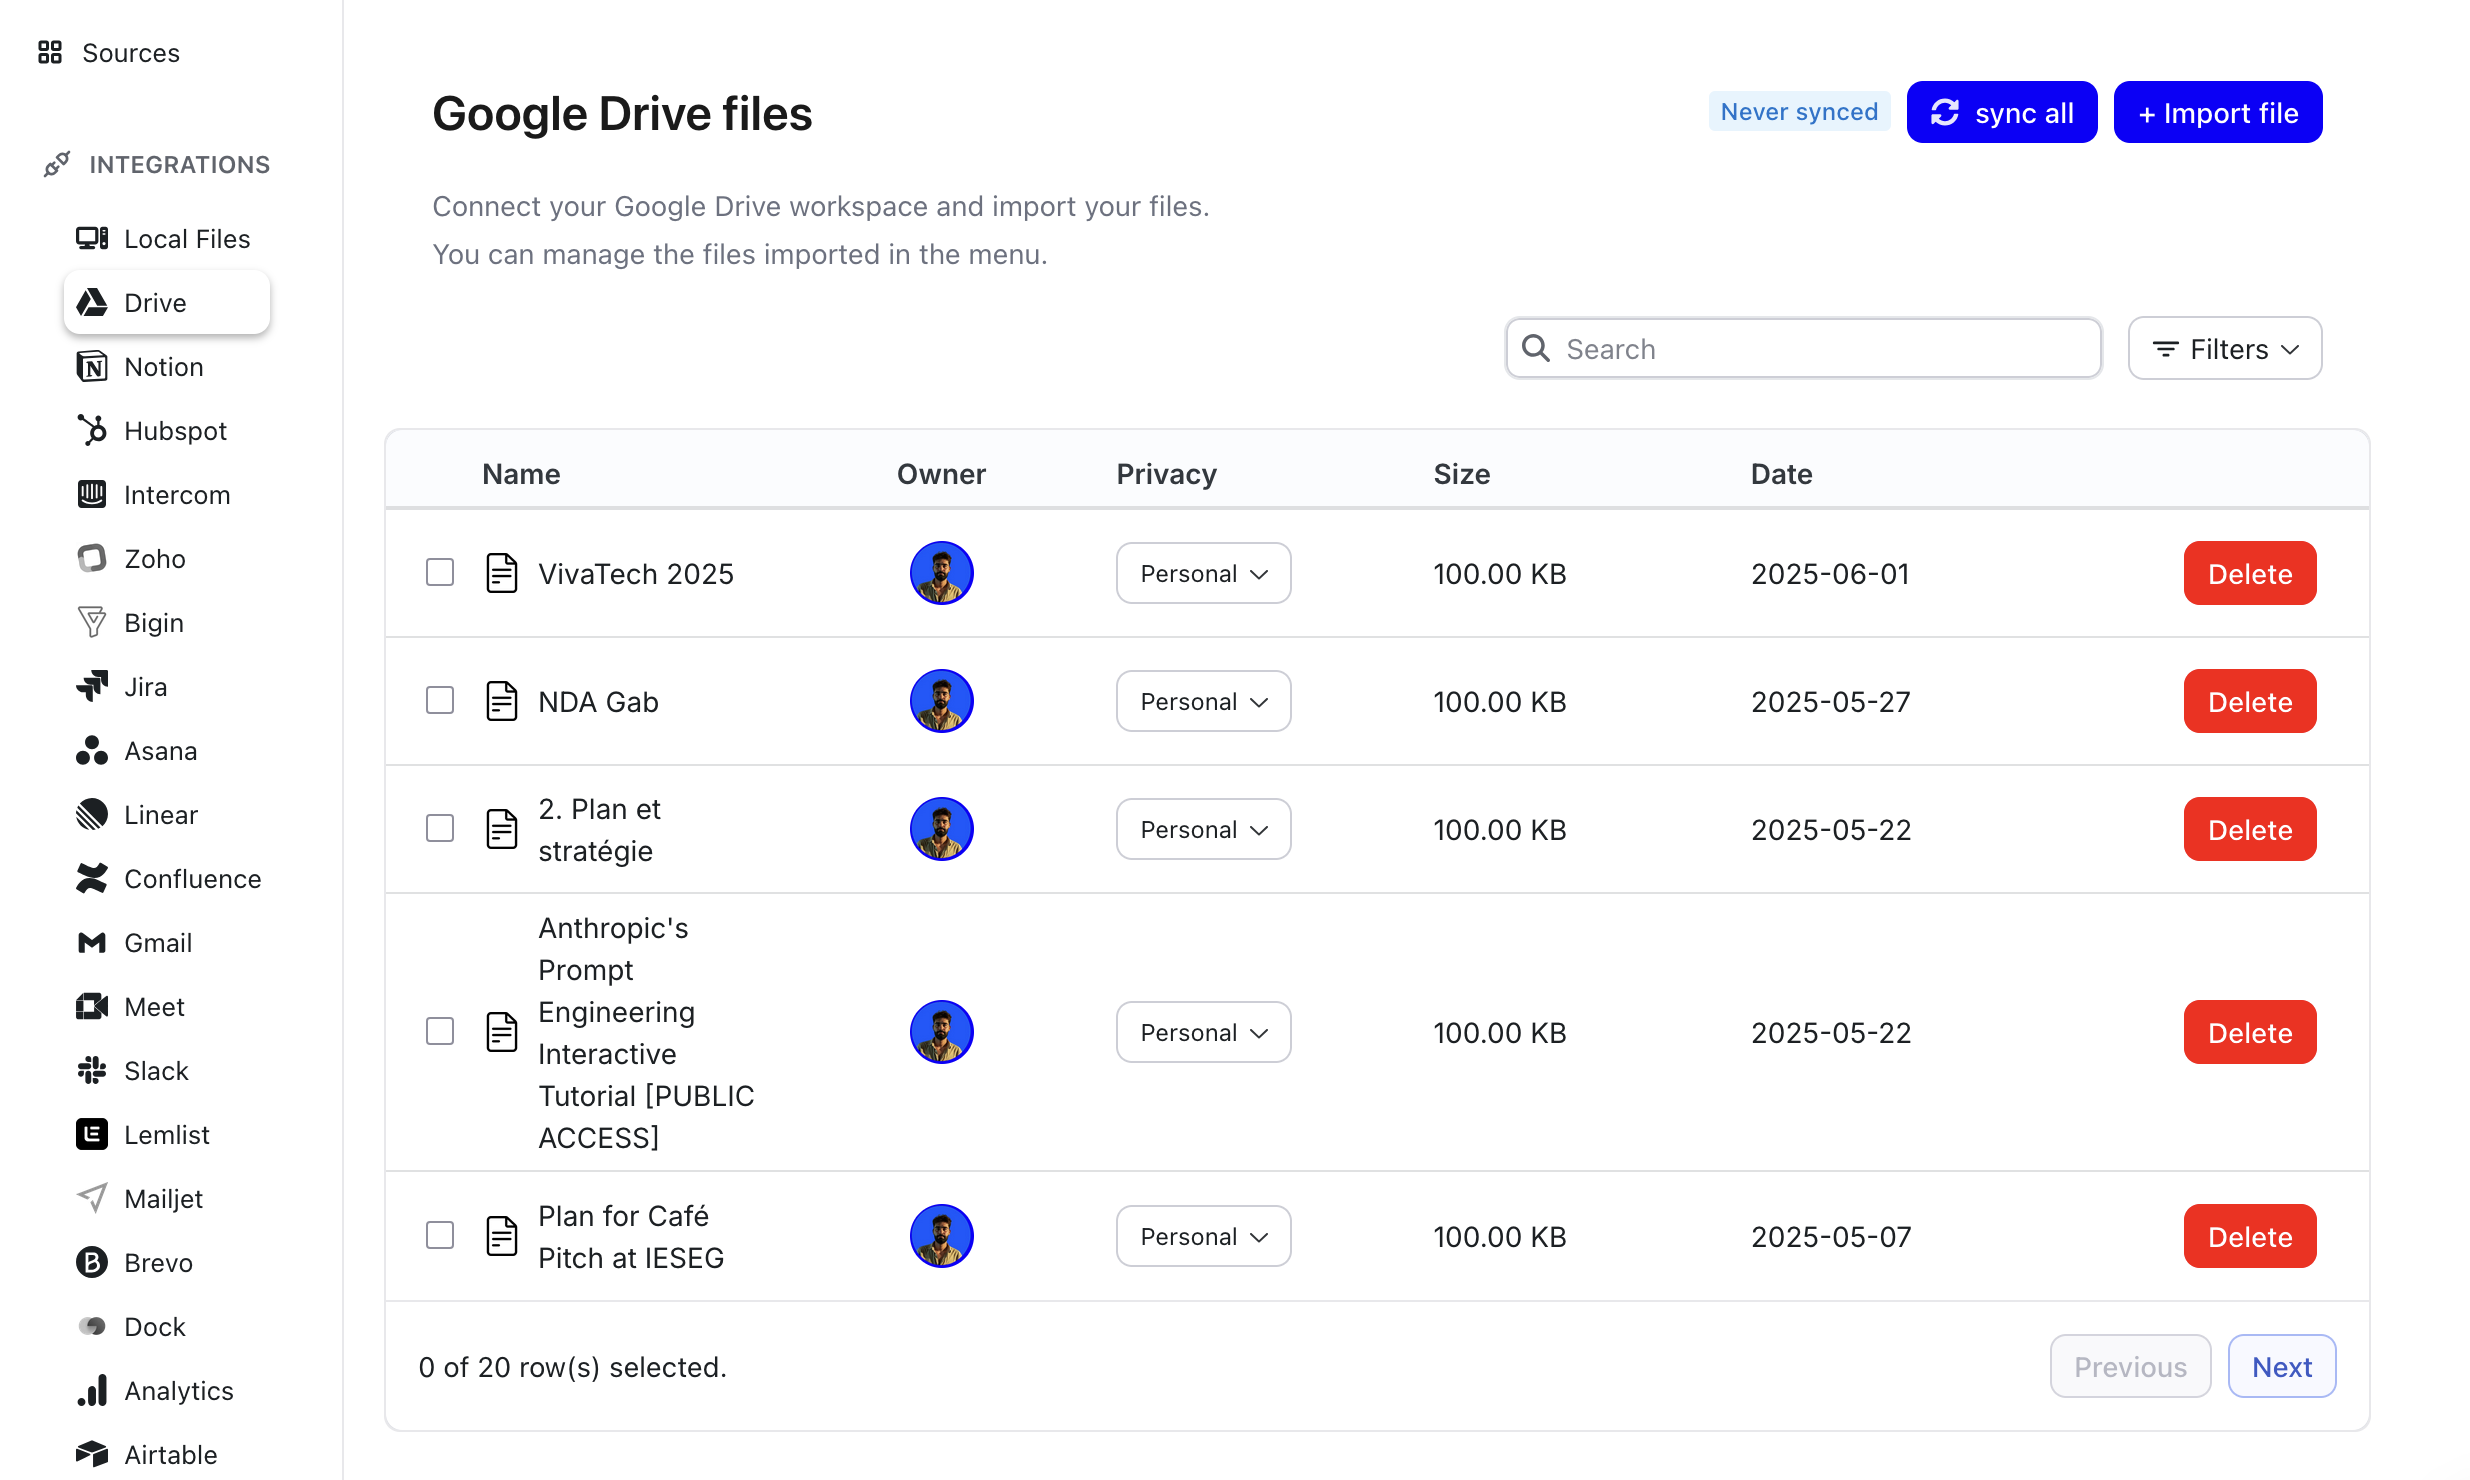Click into the Search field
Viewport: 2470px width, 1480px height.
[1820, 349]
